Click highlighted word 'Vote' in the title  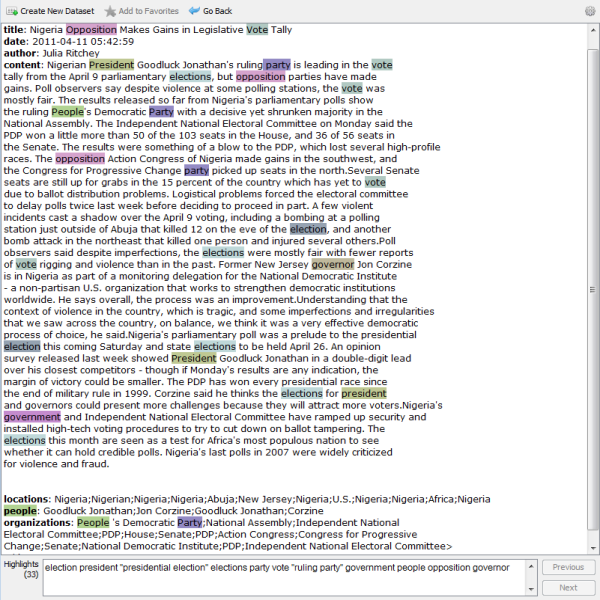pyautogui.click(x=257, y=29)
